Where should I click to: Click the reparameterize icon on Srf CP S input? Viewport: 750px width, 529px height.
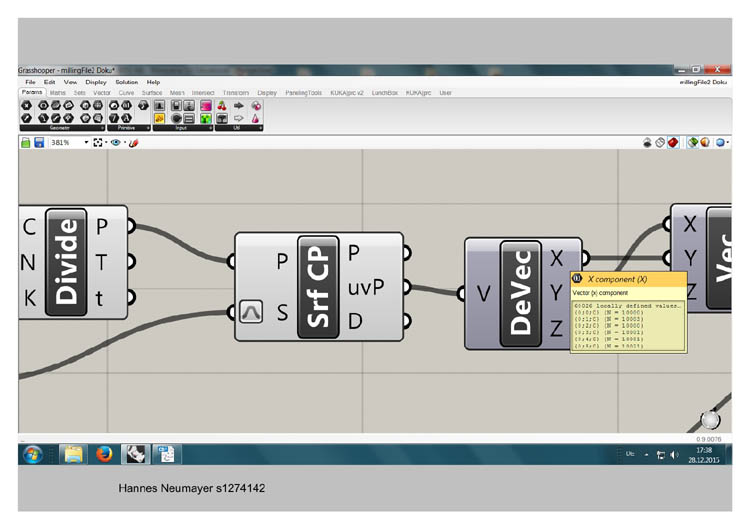[251, 312]
